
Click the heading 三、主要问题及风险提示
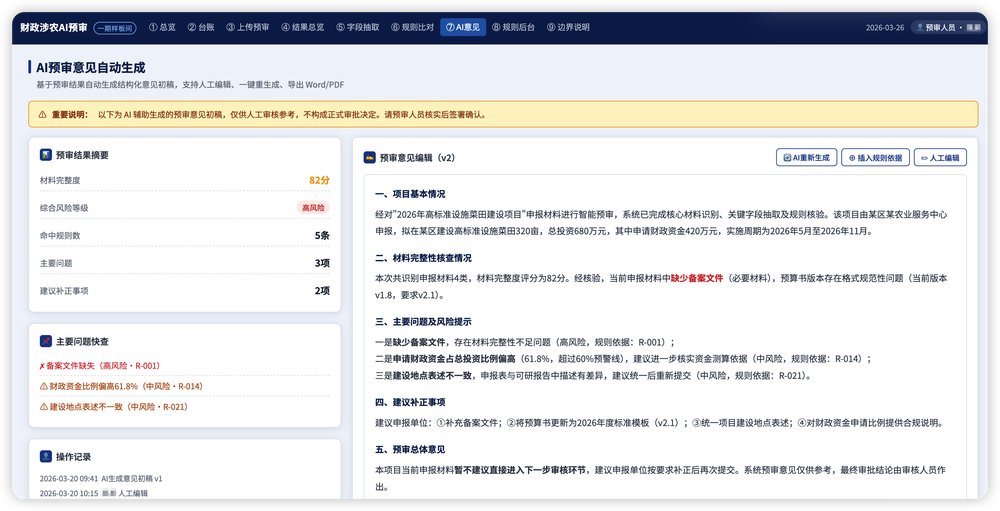pos(423,322)
